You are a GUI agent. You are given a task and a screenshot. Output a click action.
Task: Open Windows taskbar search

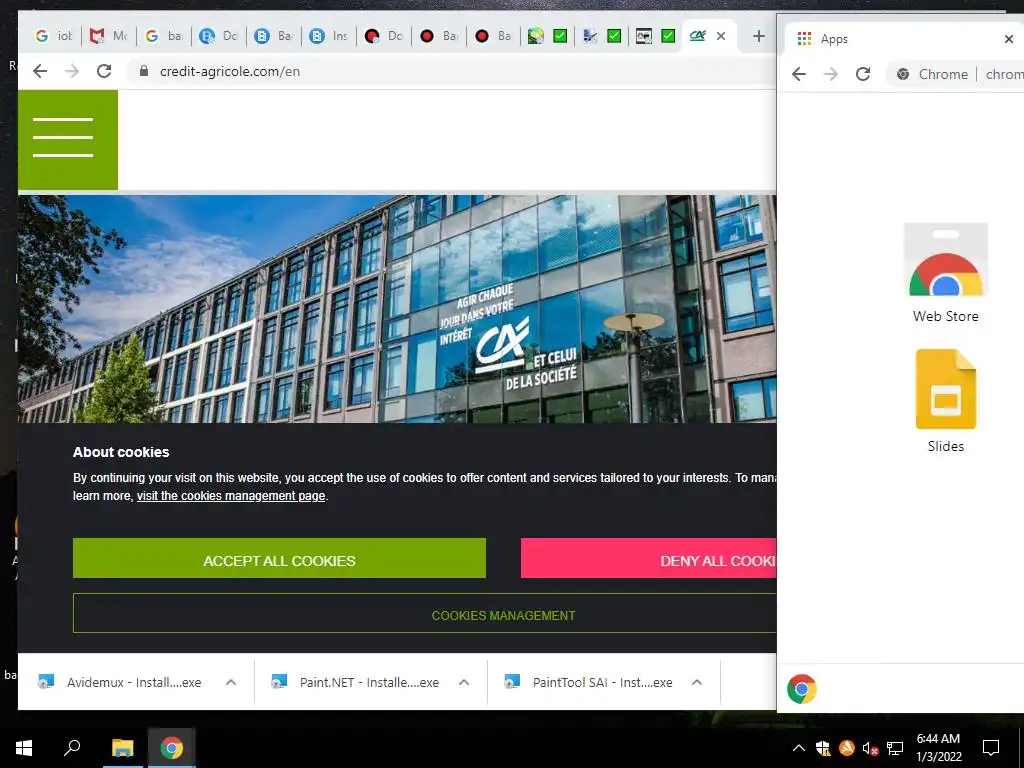72,748
